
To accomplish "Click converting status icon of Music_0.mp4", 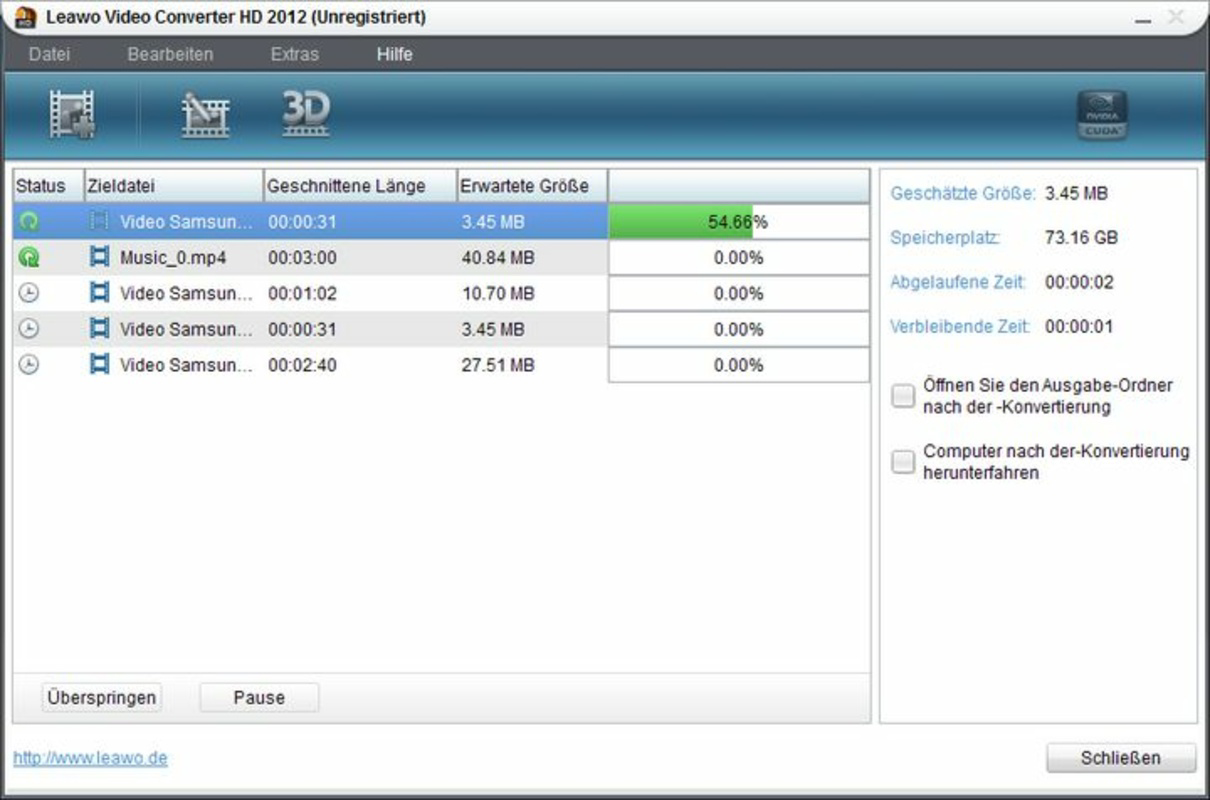I will pos(29,258).
